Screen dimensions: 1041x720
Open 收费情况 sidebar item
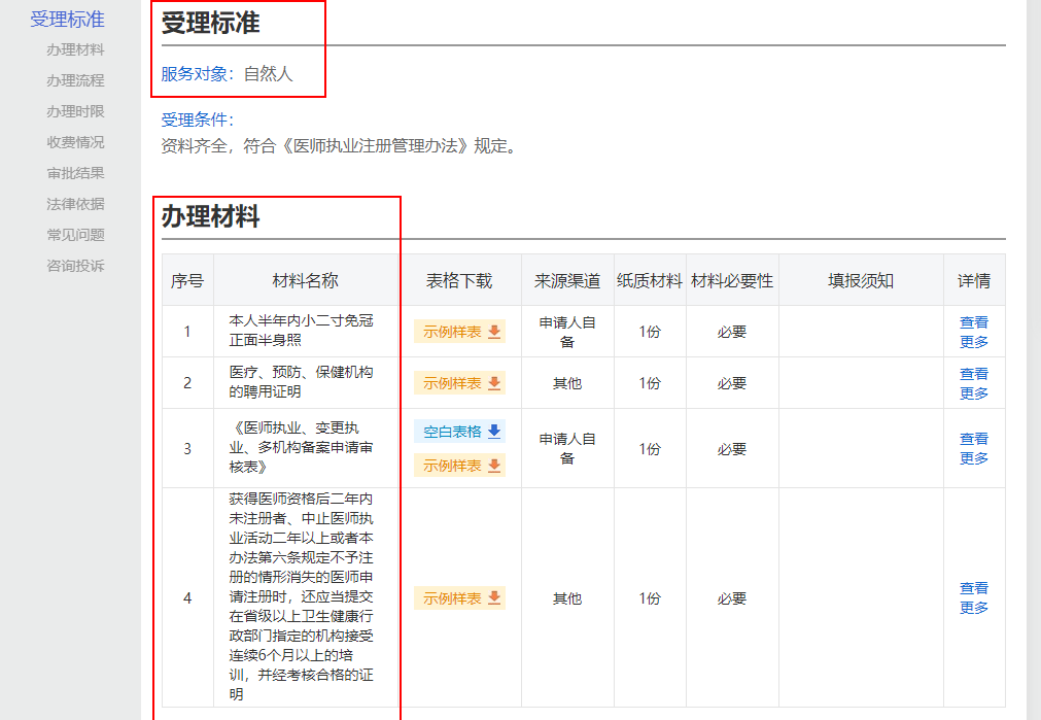click(x=75, y=143)
